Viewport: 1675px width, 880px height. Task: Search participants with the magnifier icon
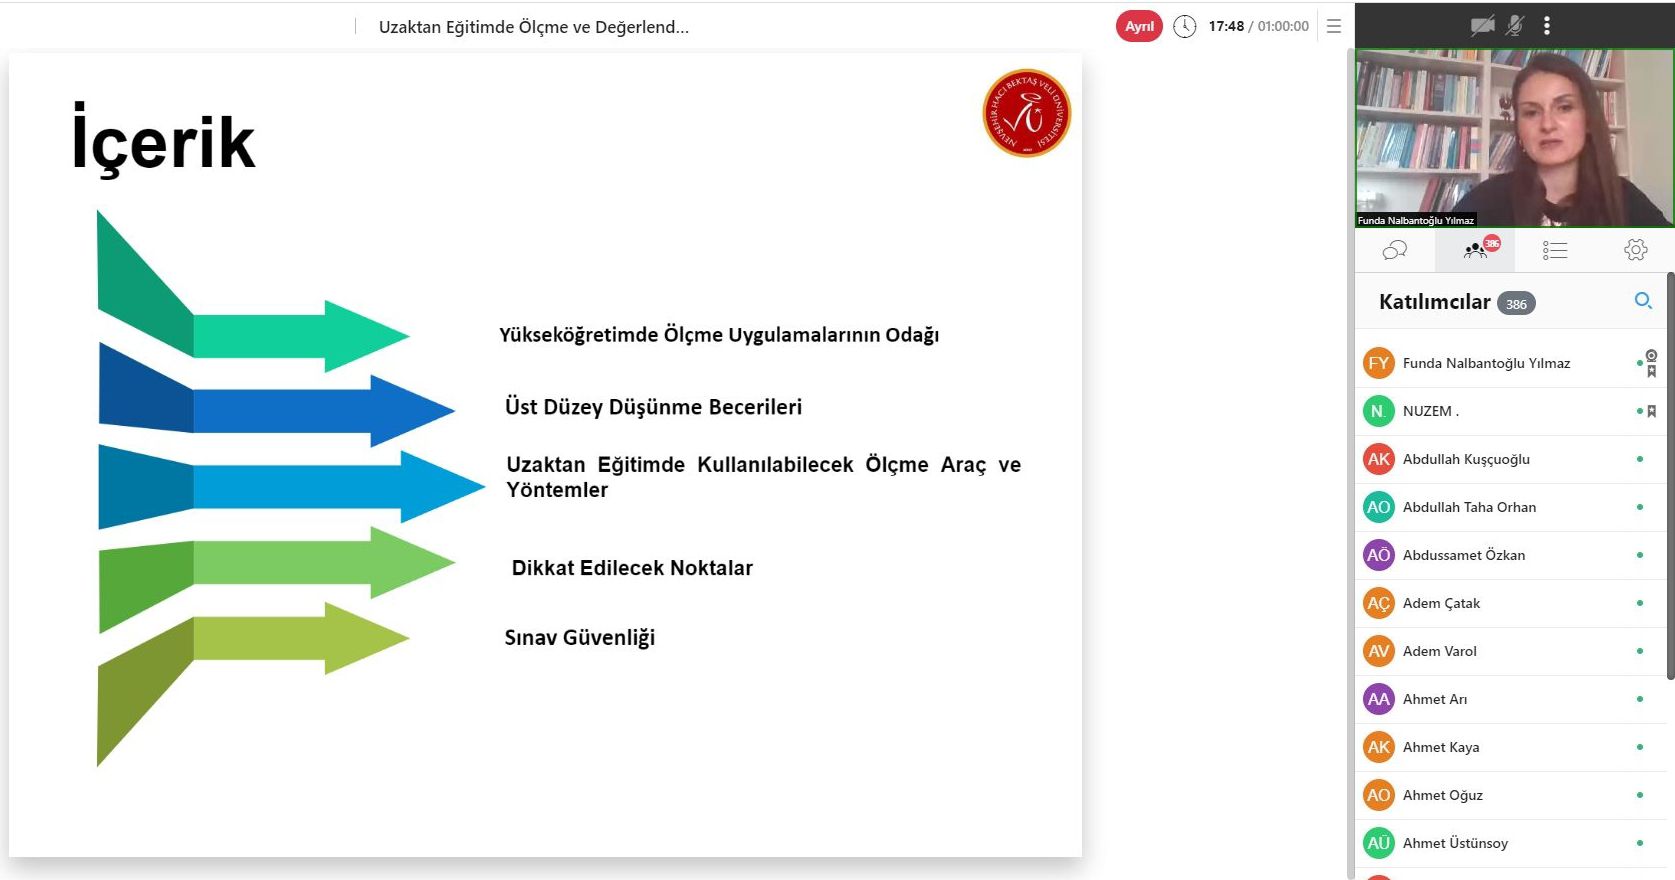point(1643,301)
